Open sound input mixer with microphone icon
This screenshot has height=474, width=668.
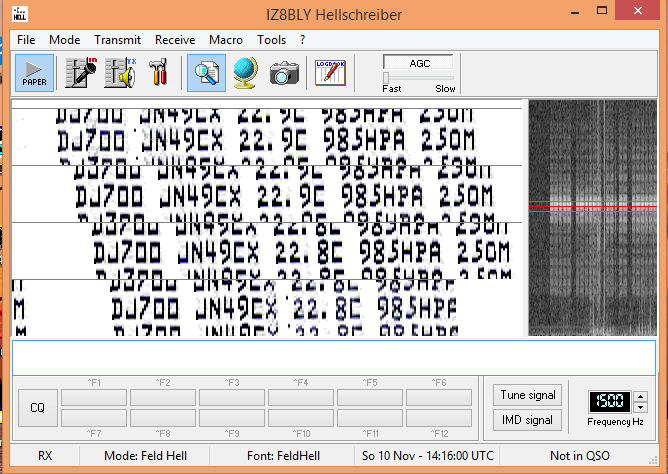(x=81, y=73)
